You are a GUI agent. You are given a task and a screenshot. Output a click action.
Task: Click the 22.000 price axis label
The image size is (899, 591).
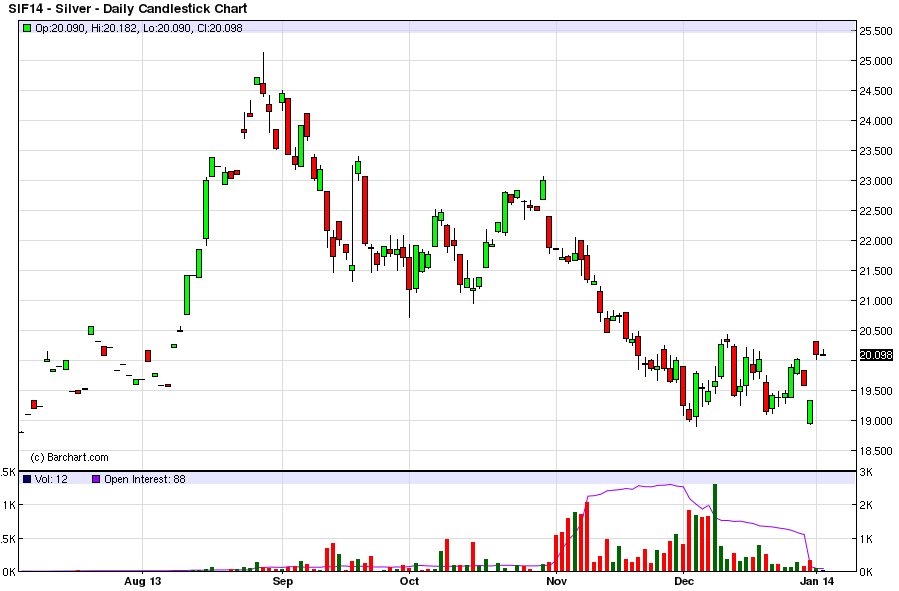(876, 241)
